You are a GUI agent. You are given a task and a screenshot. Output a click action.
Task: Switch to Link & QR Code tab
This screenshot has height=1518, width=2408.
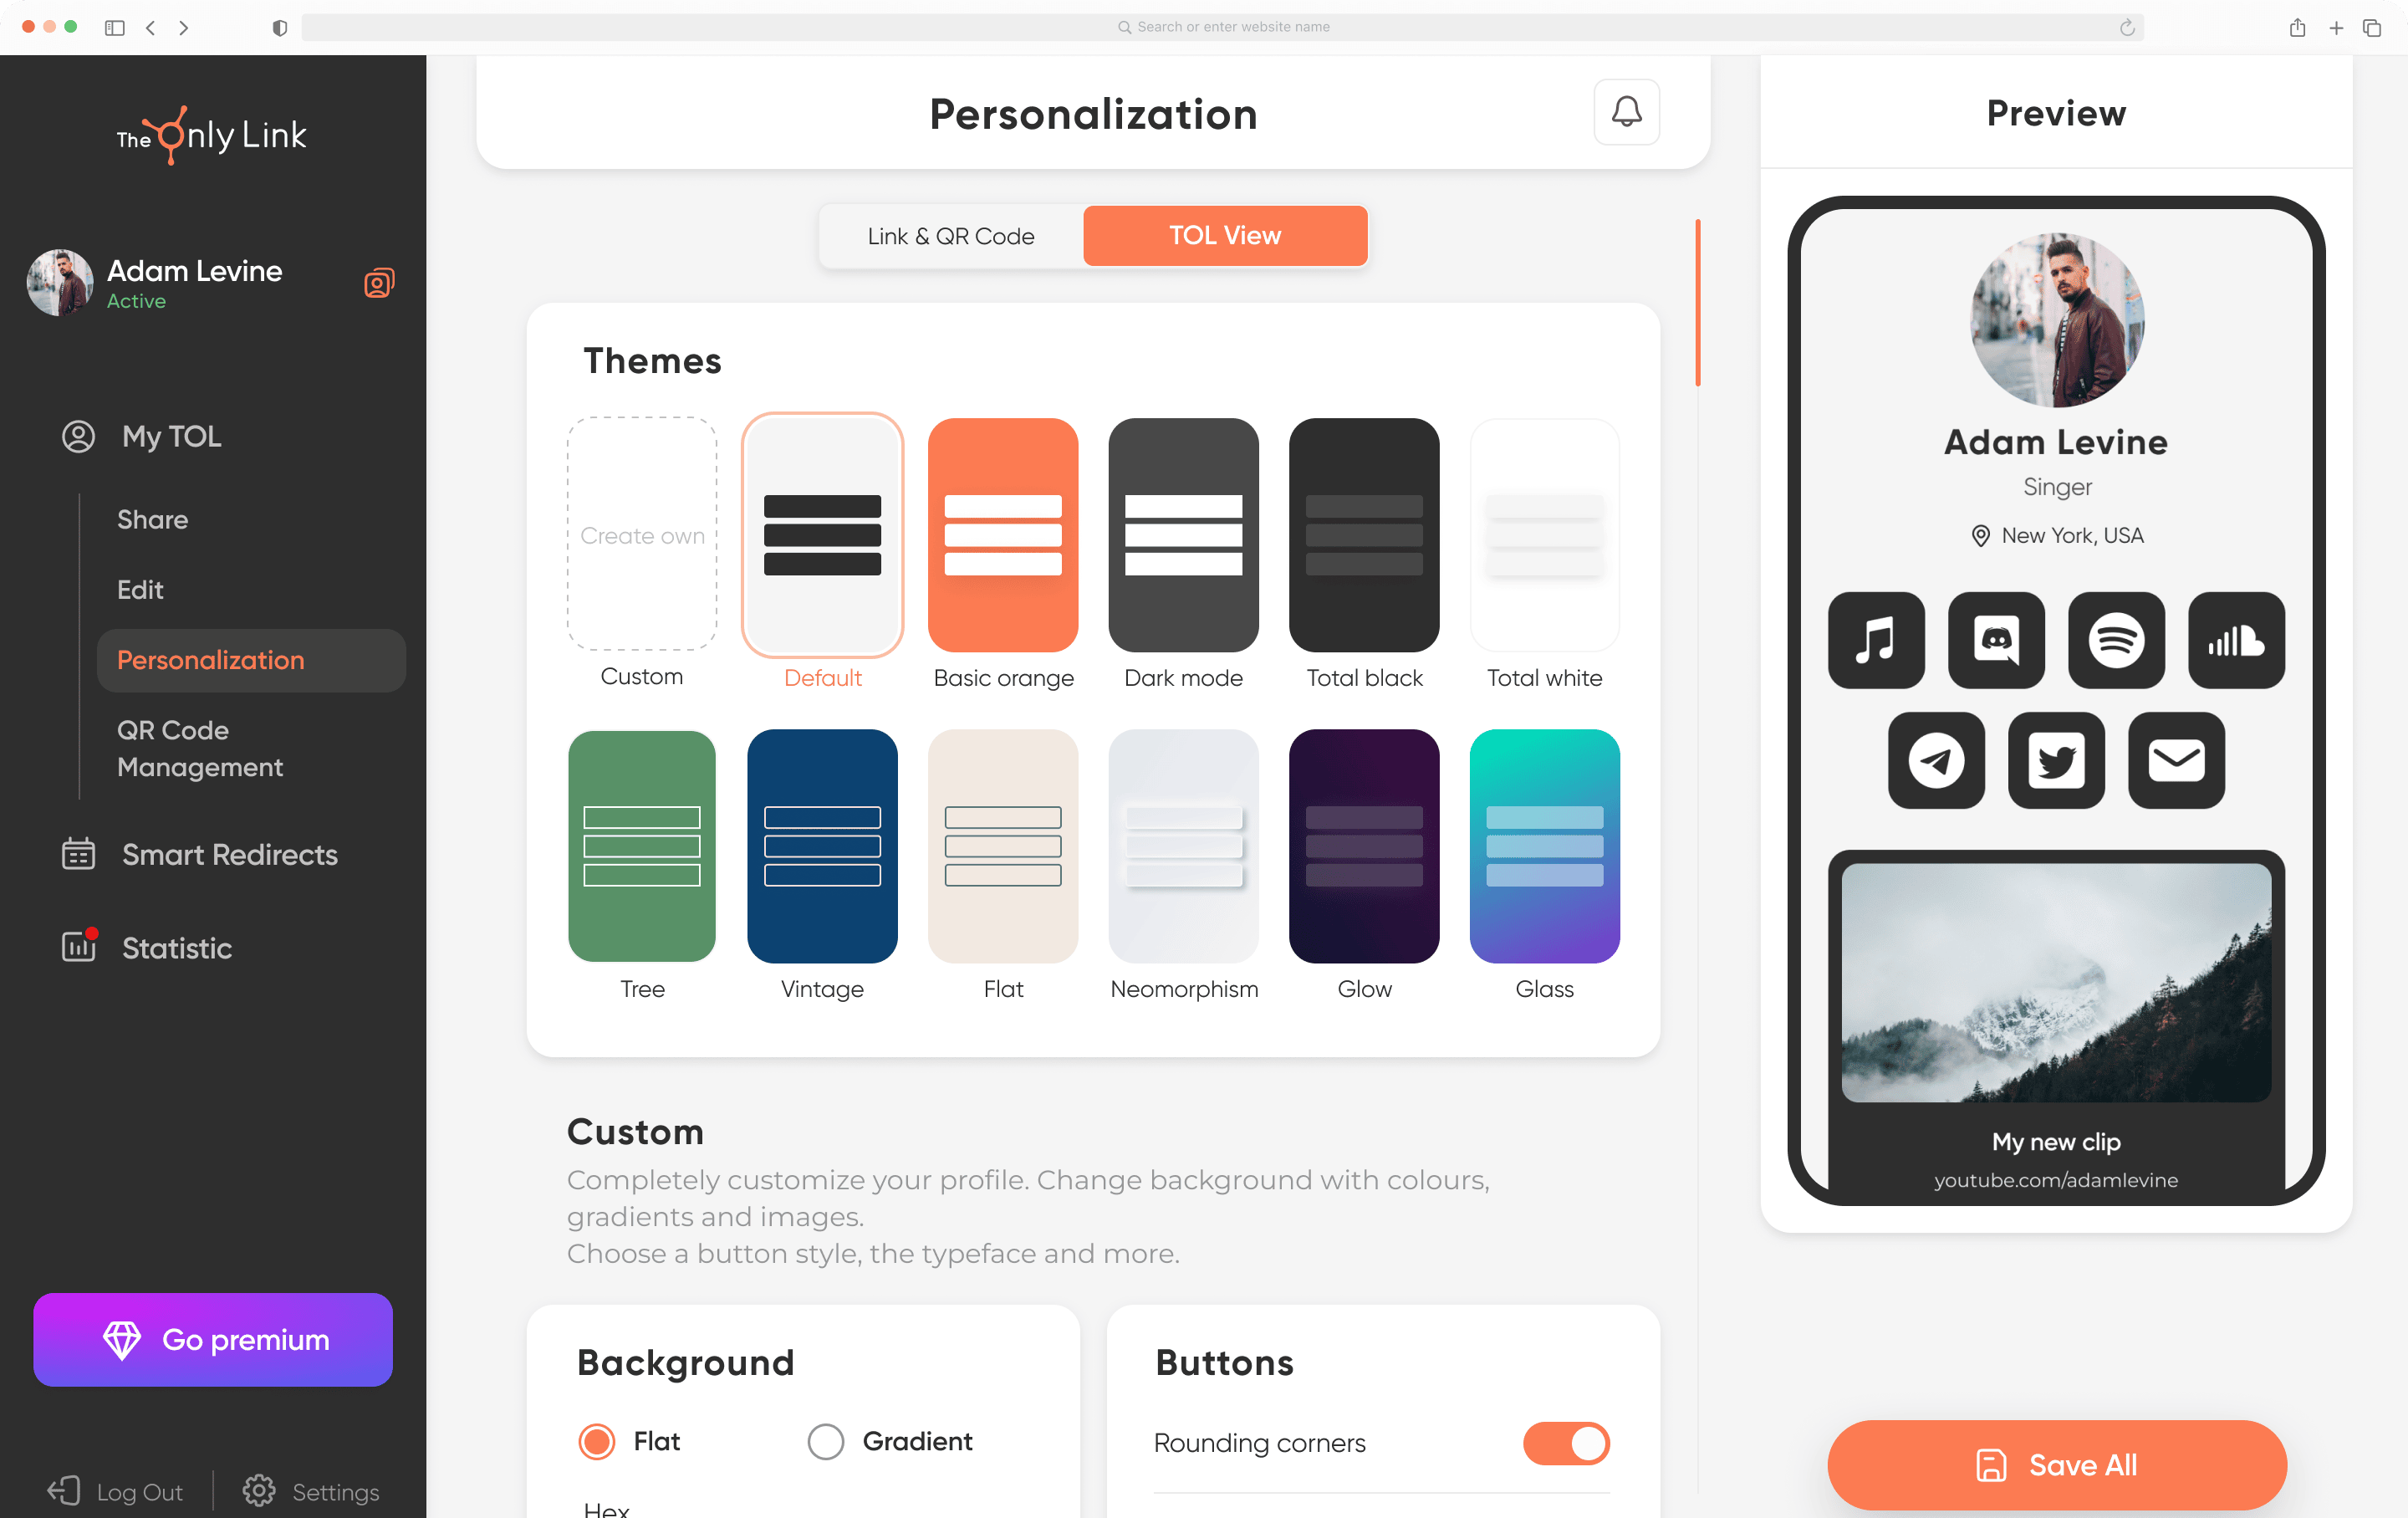pos(951,234)
